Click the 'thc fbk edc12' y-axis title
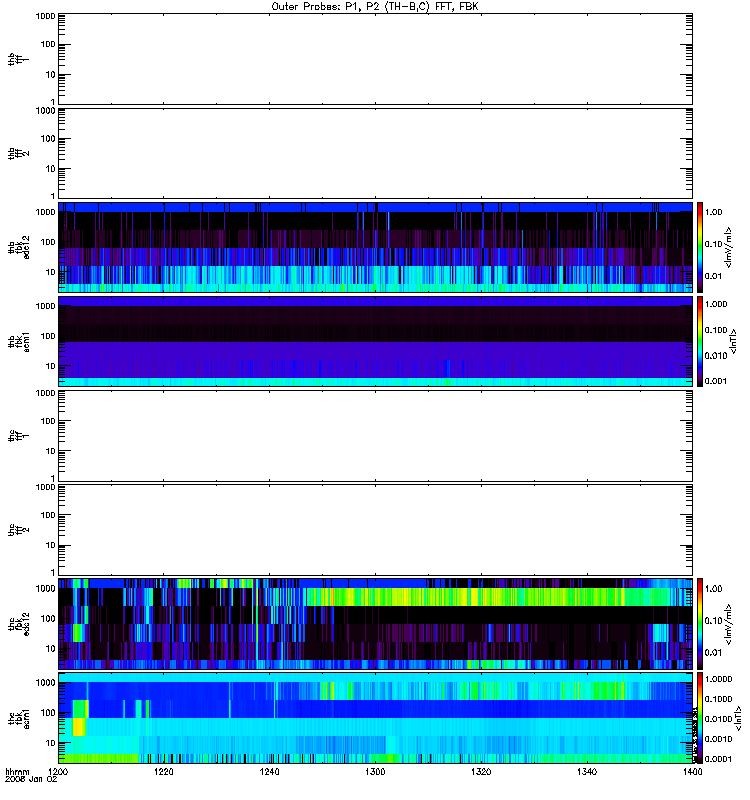The width and height of the screenshot is (750, 800). point(19,623)
